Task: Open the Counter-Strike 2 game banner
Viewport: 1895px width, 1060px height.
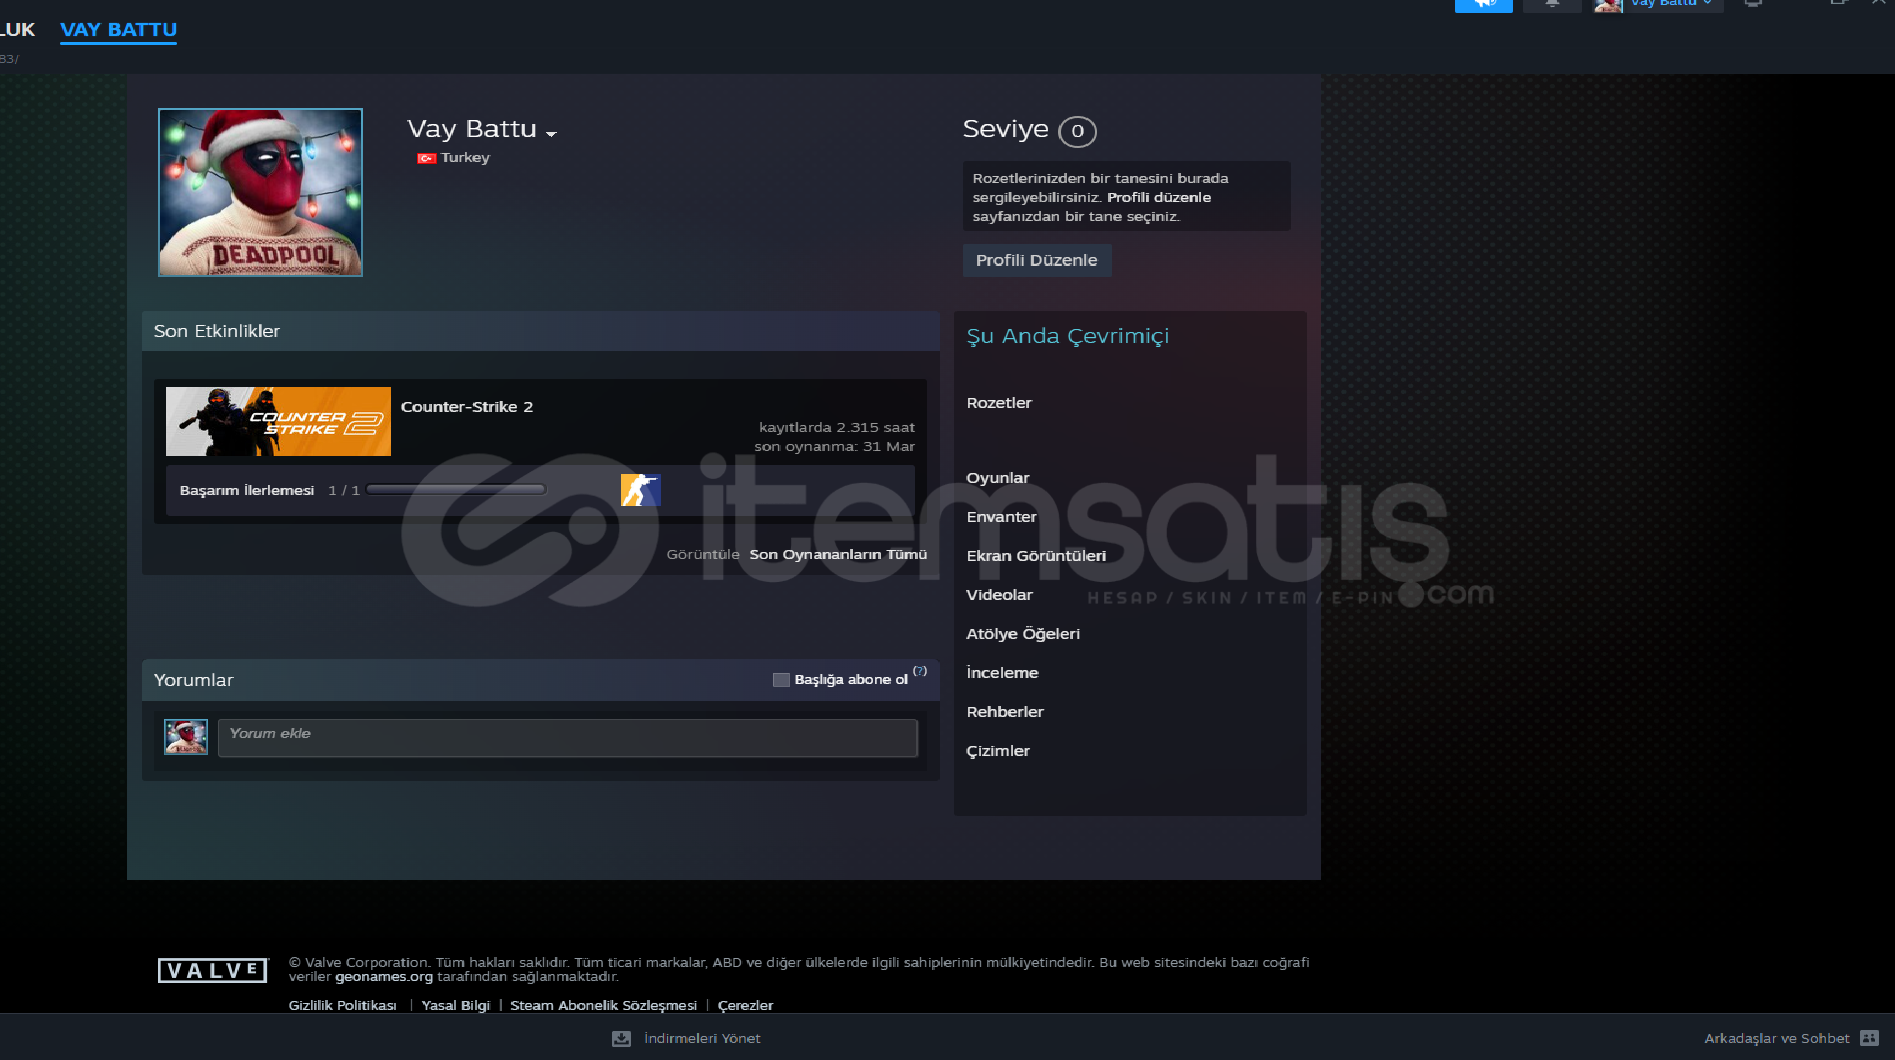Action: coord(278,421)
